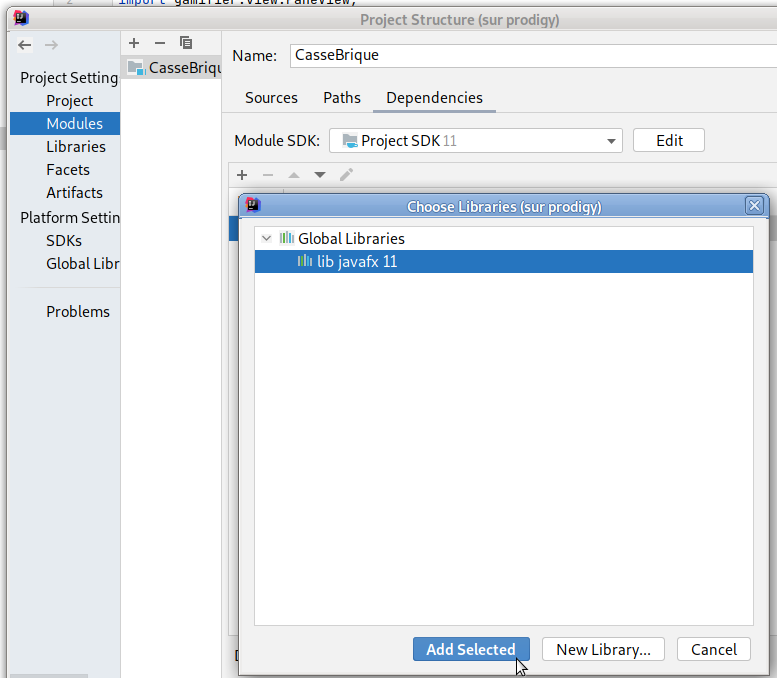Image resolution: width=777 pixels, height=678 pixels.
Task: Collapse the Global Libraries tree node
Action: [266, 239]
